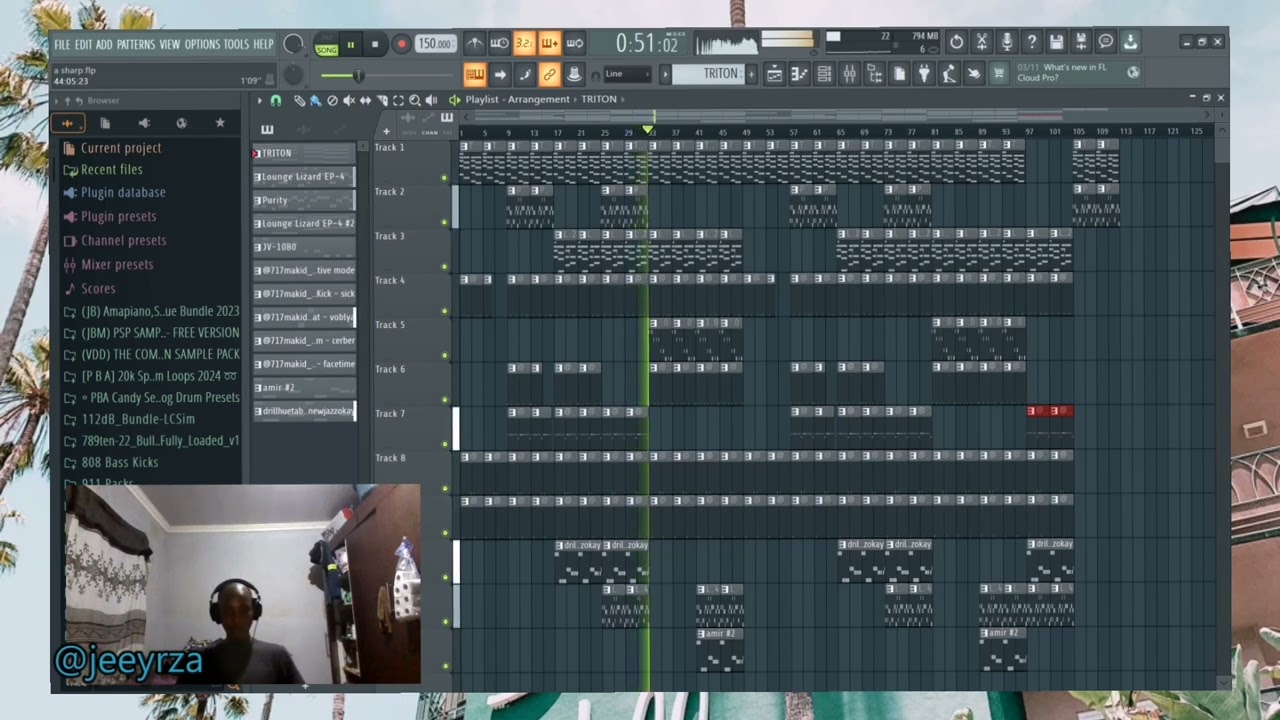
Task: Select Lounge Lizard EP-4 #2 in picker
Action: pyautogui.click(x=304, y=223)
